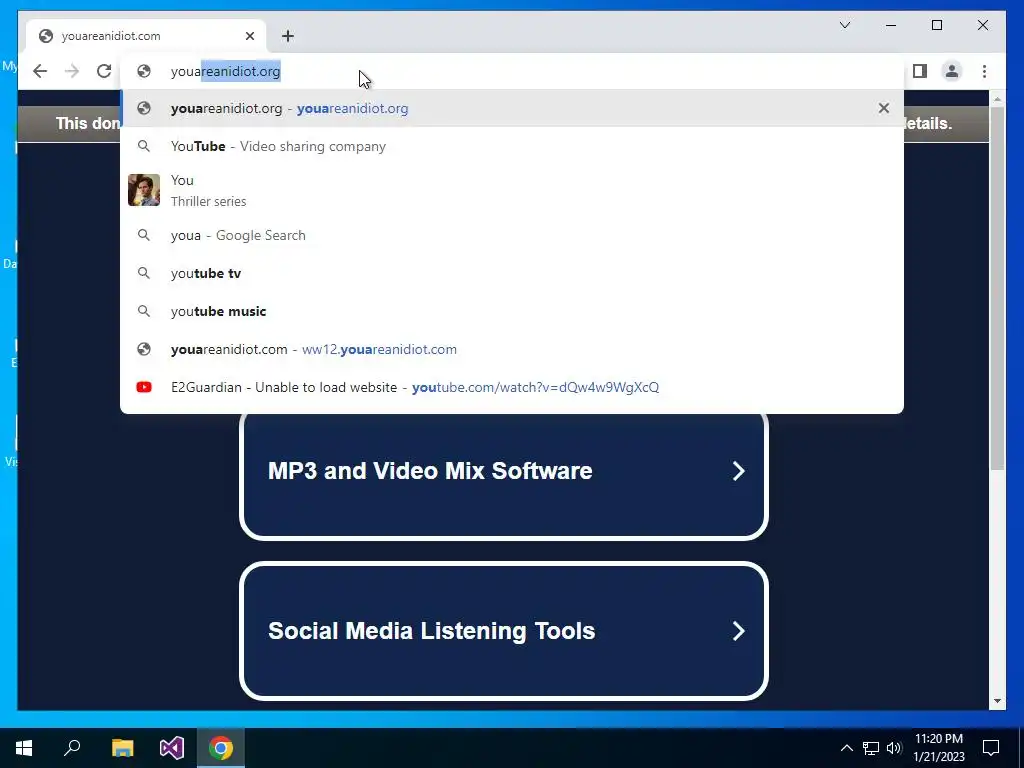Click the scrollbar up arrow

(x=997, y=99)
